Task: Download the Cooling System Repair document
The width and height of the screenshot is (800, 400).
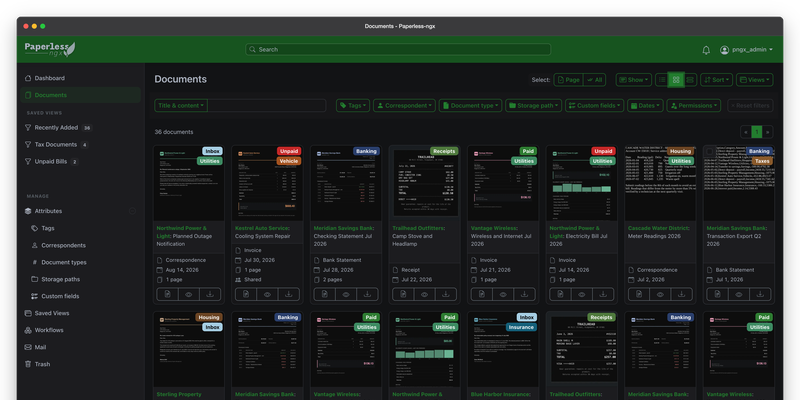Action: pos(289,294)
